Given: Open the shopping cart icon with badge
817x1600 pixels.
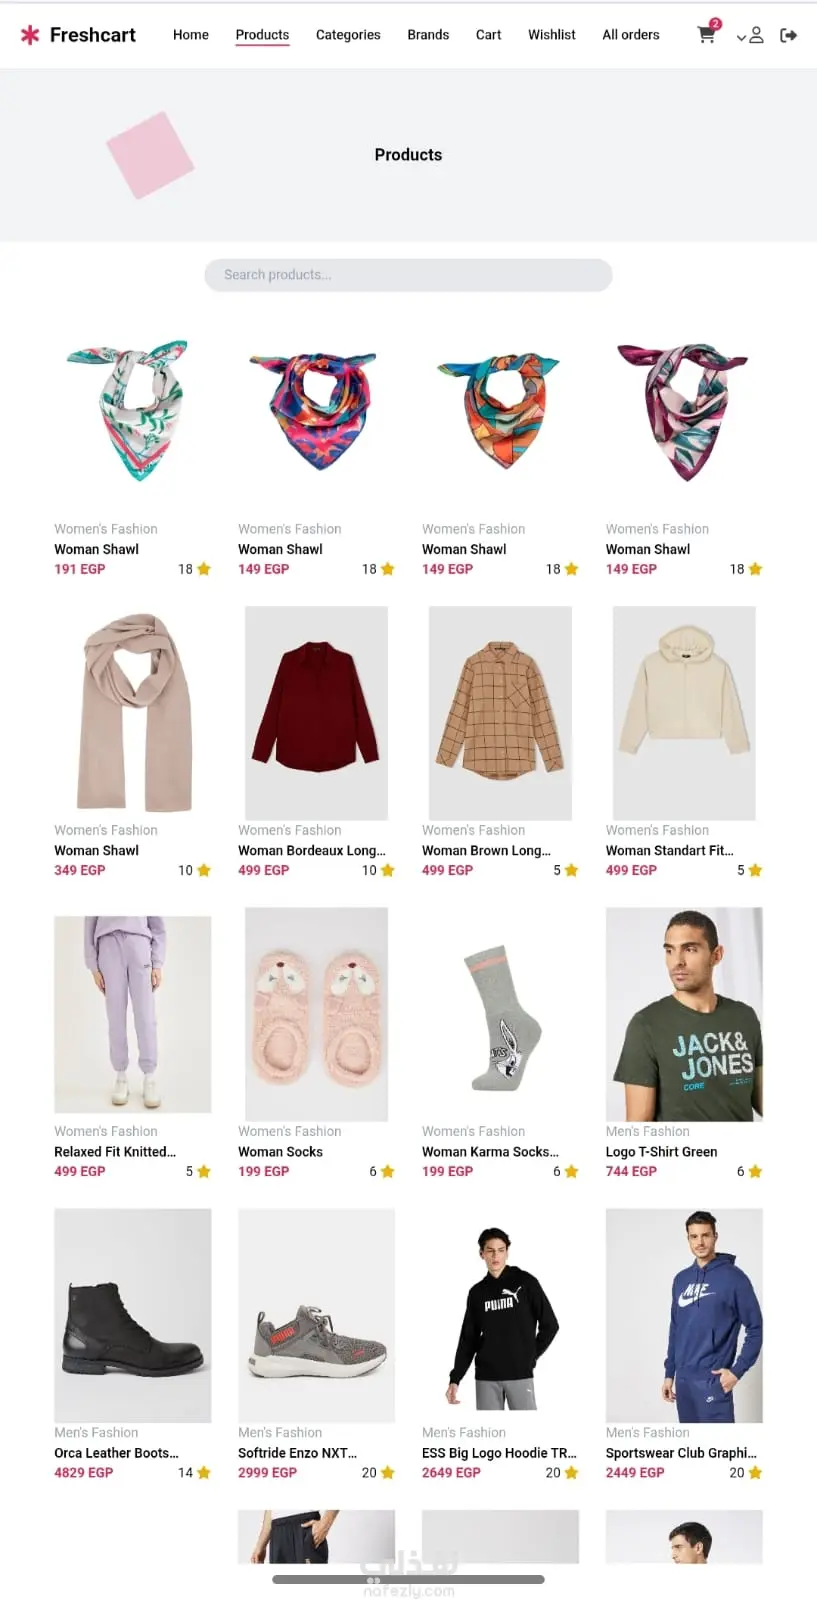Looking at the screenshot, I should [707, 33].
